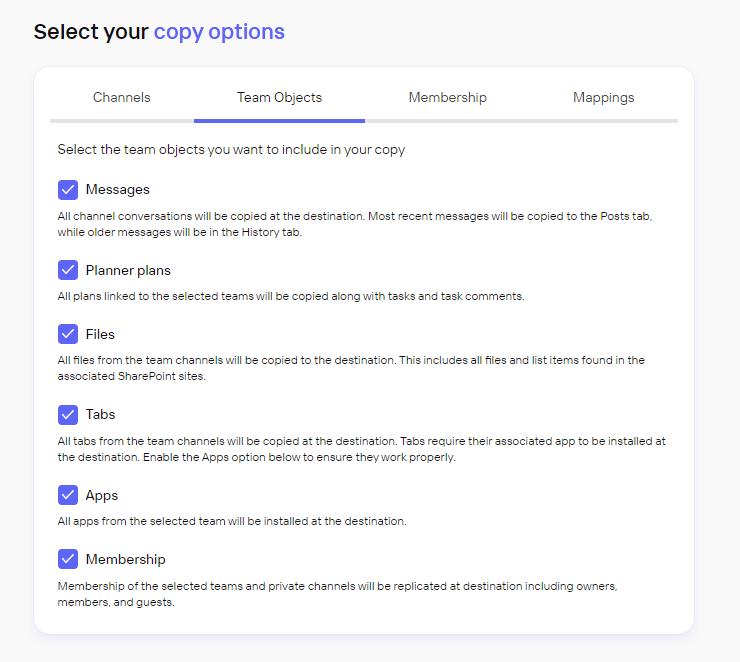Select the Team Objects tab
The height and width of the screenshot is (662, 740).
[279, 98]
